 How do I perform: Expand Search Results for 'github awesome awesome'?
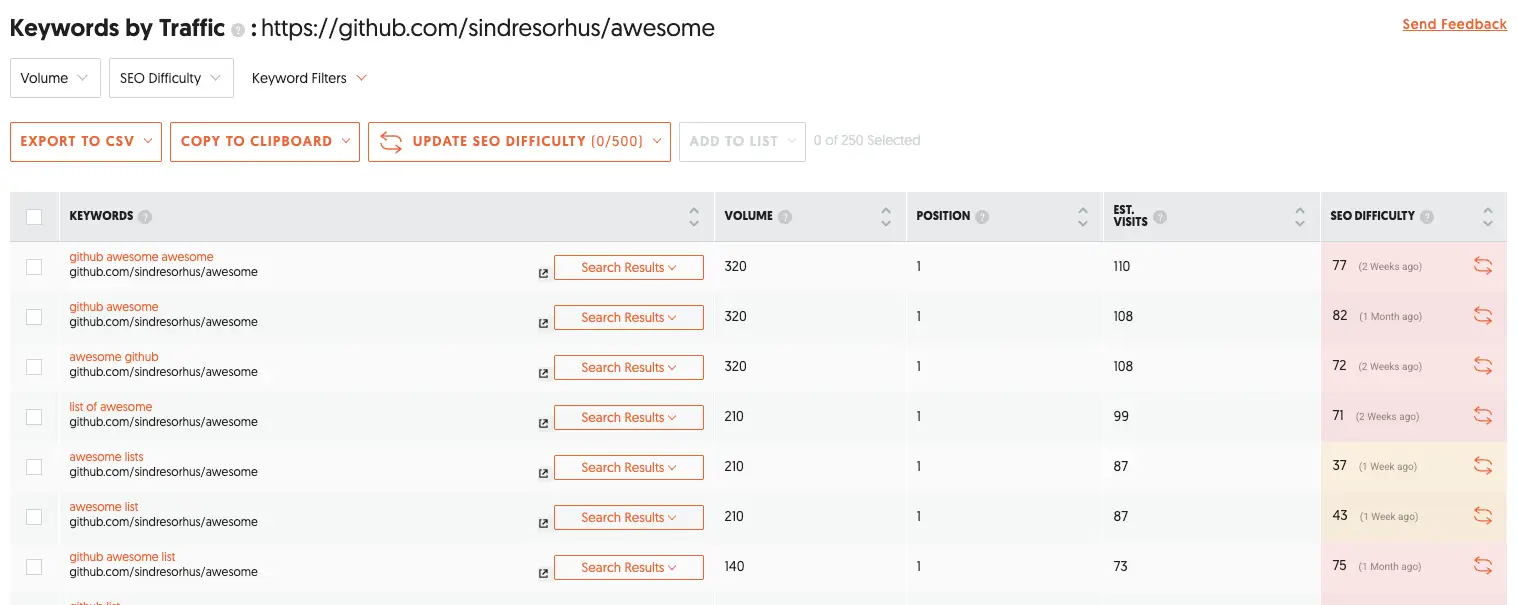(629, 267)
